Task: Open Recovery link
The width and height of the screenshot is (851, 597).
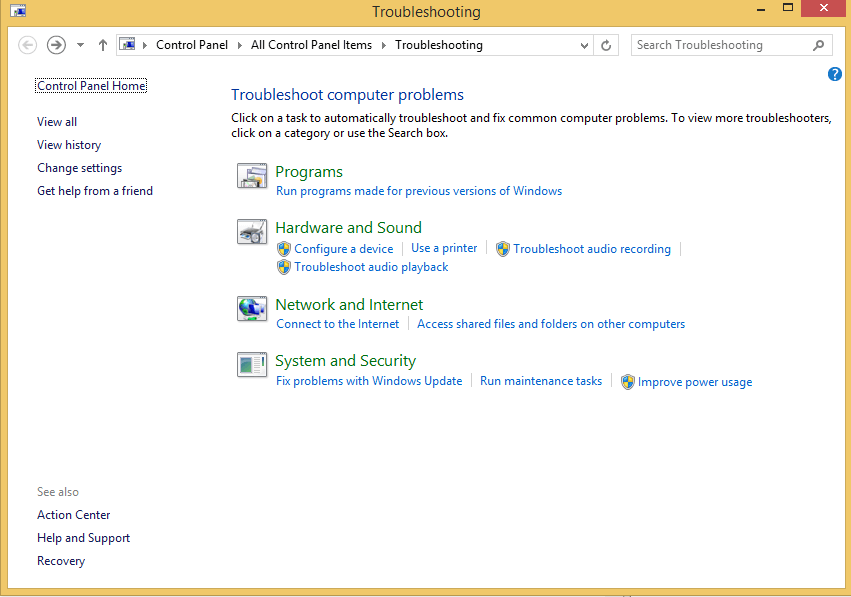Action: click(x=61, y=561)
